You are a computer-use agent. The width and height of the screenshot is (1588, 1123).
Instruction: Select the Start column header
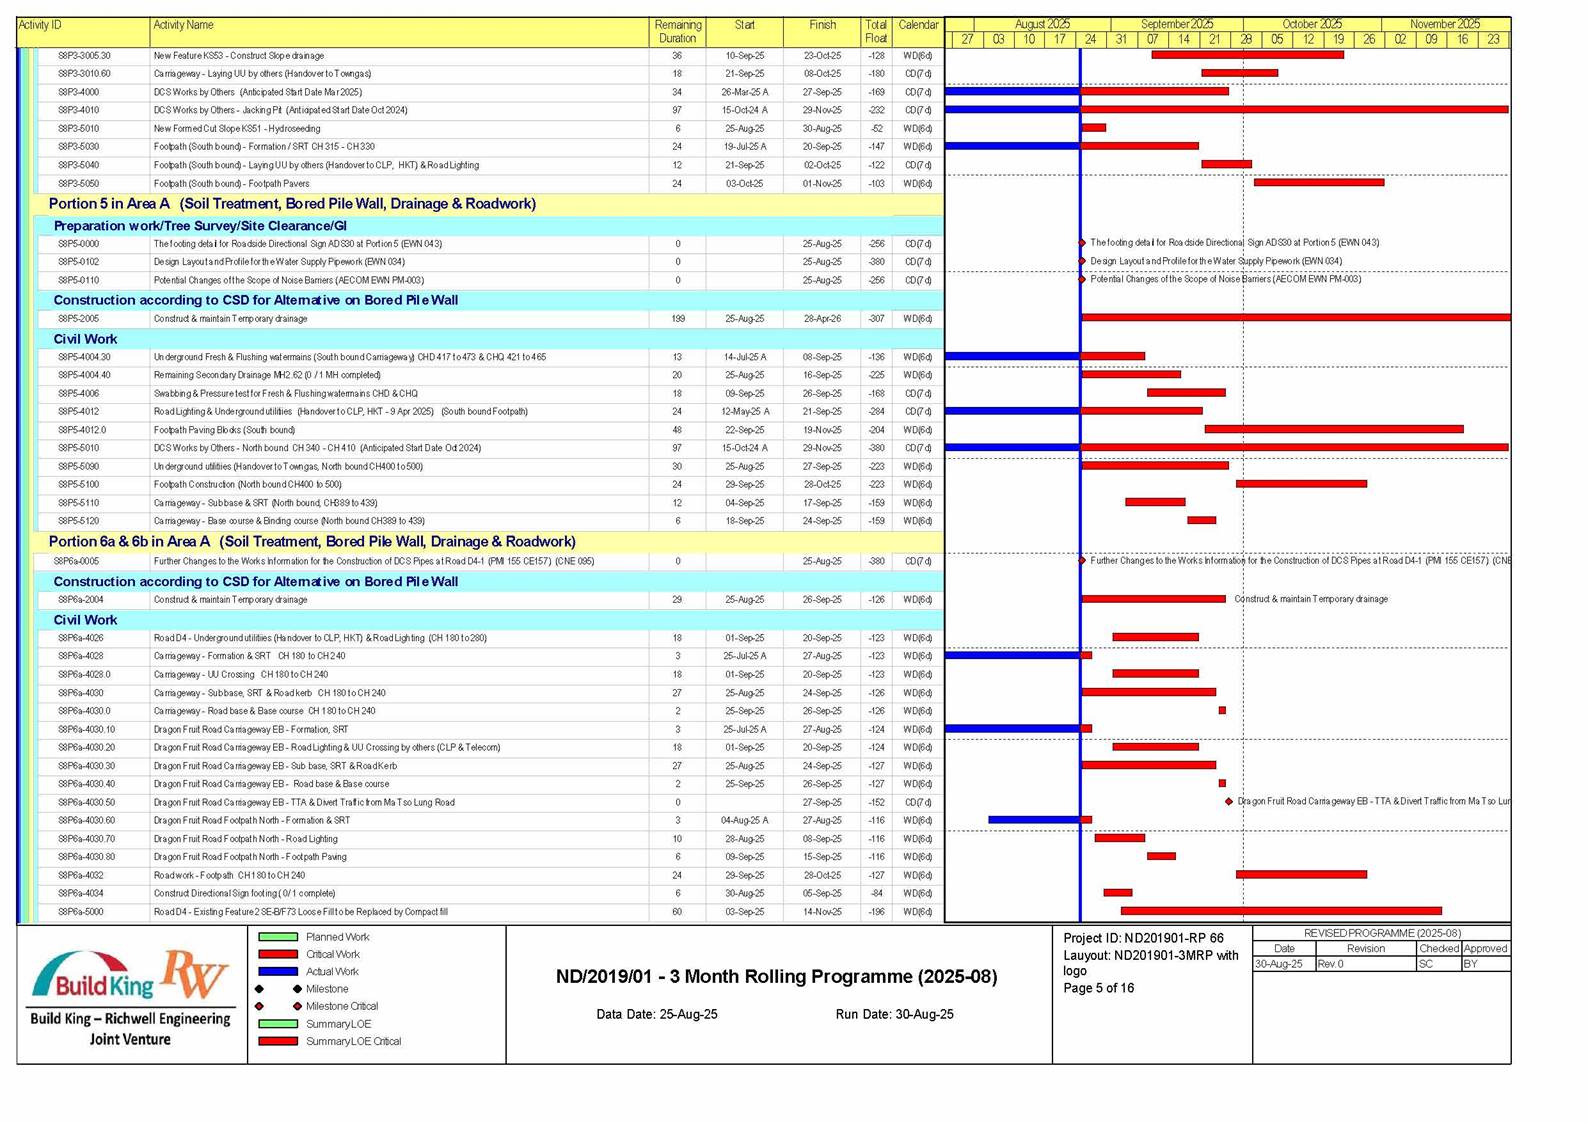[744, 32]
